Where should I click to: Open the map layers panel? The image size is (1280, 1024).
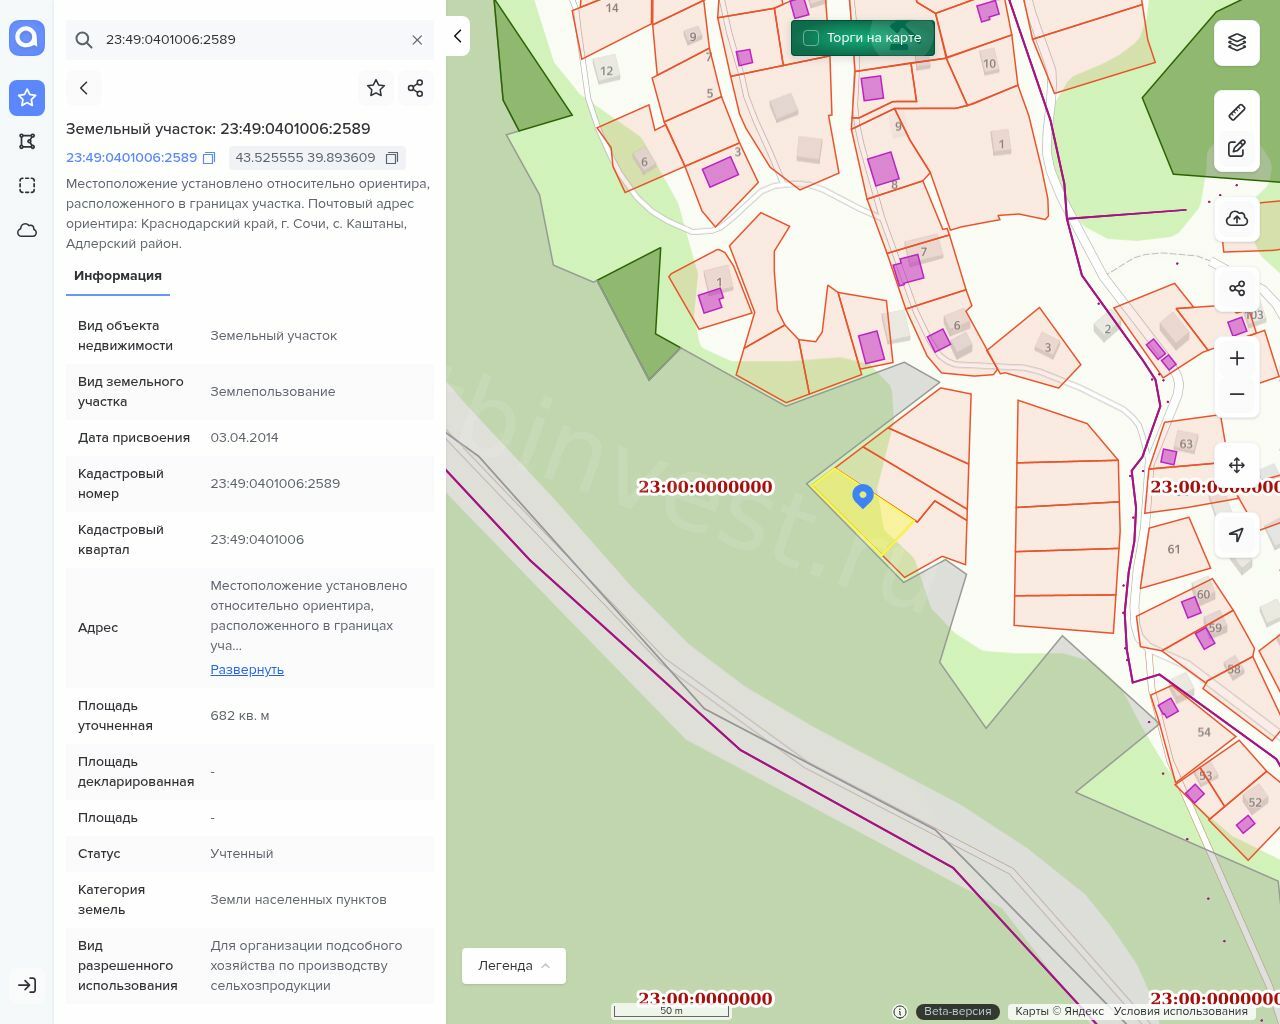pyautogui.click(x=1237, y=42)
